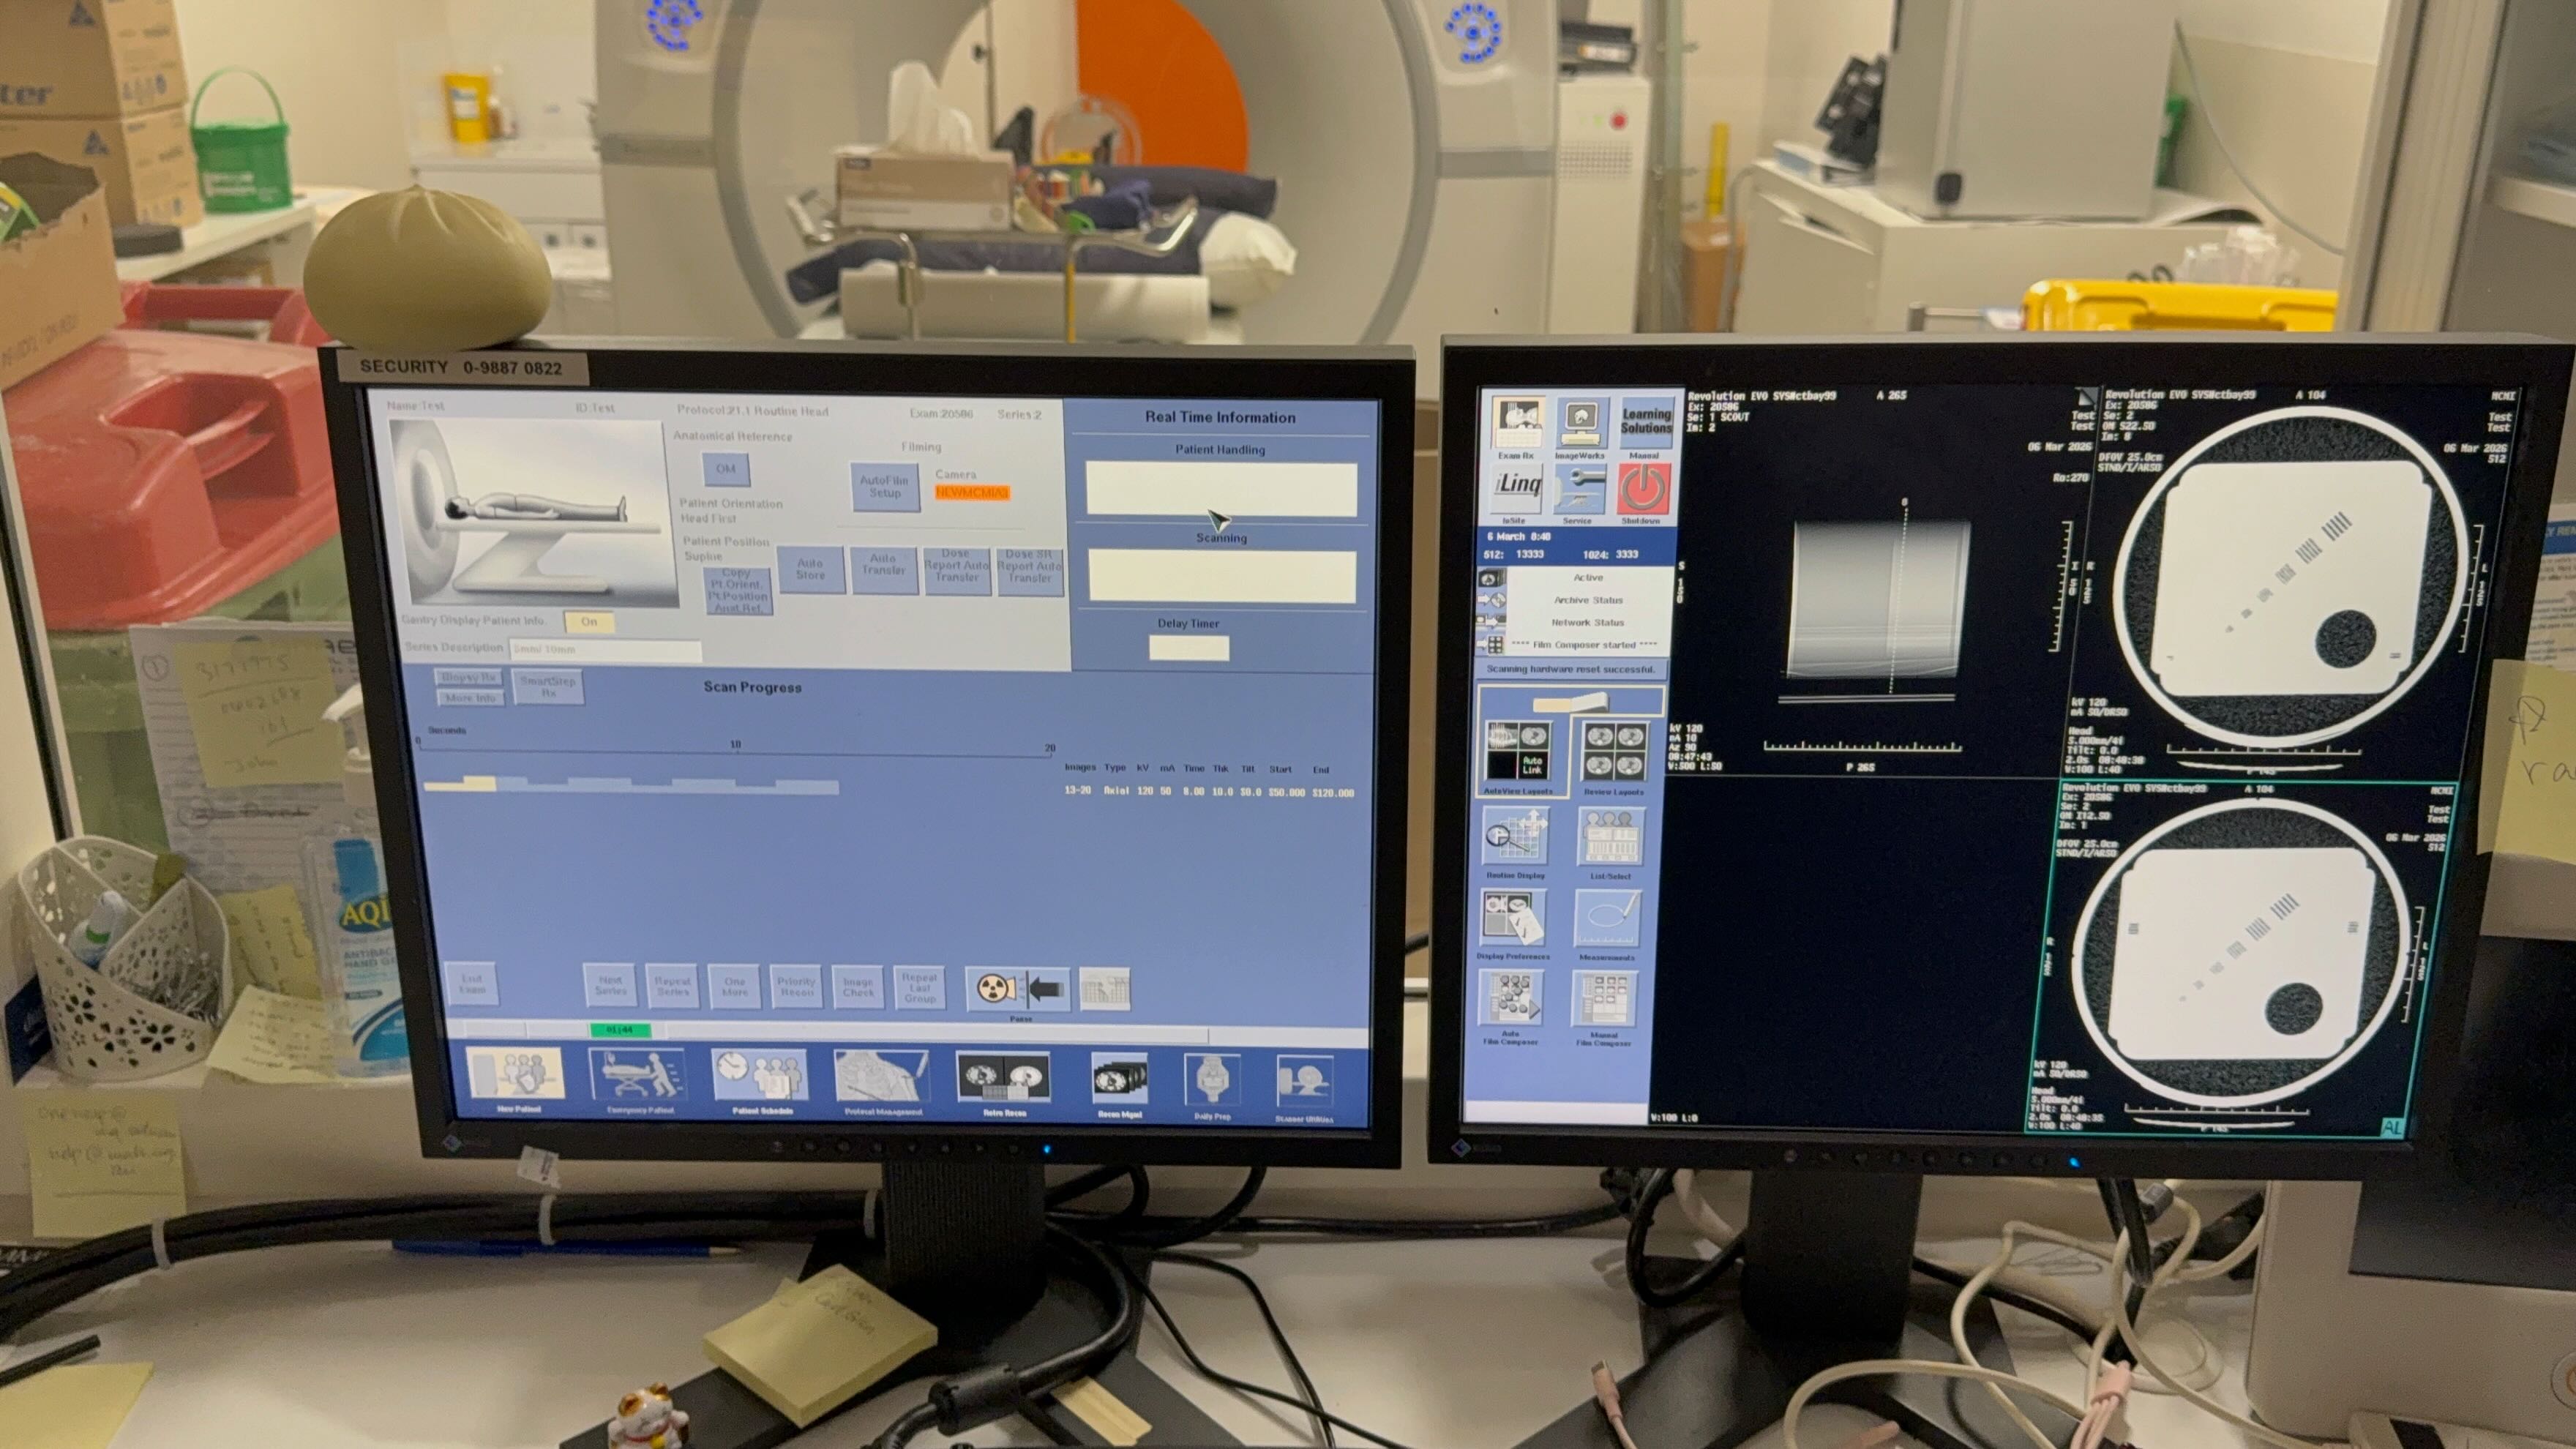Open Display Preferences icon
This screenshot has height=1449, width=2576.
pyautogui.click(x=1513, y=918)
